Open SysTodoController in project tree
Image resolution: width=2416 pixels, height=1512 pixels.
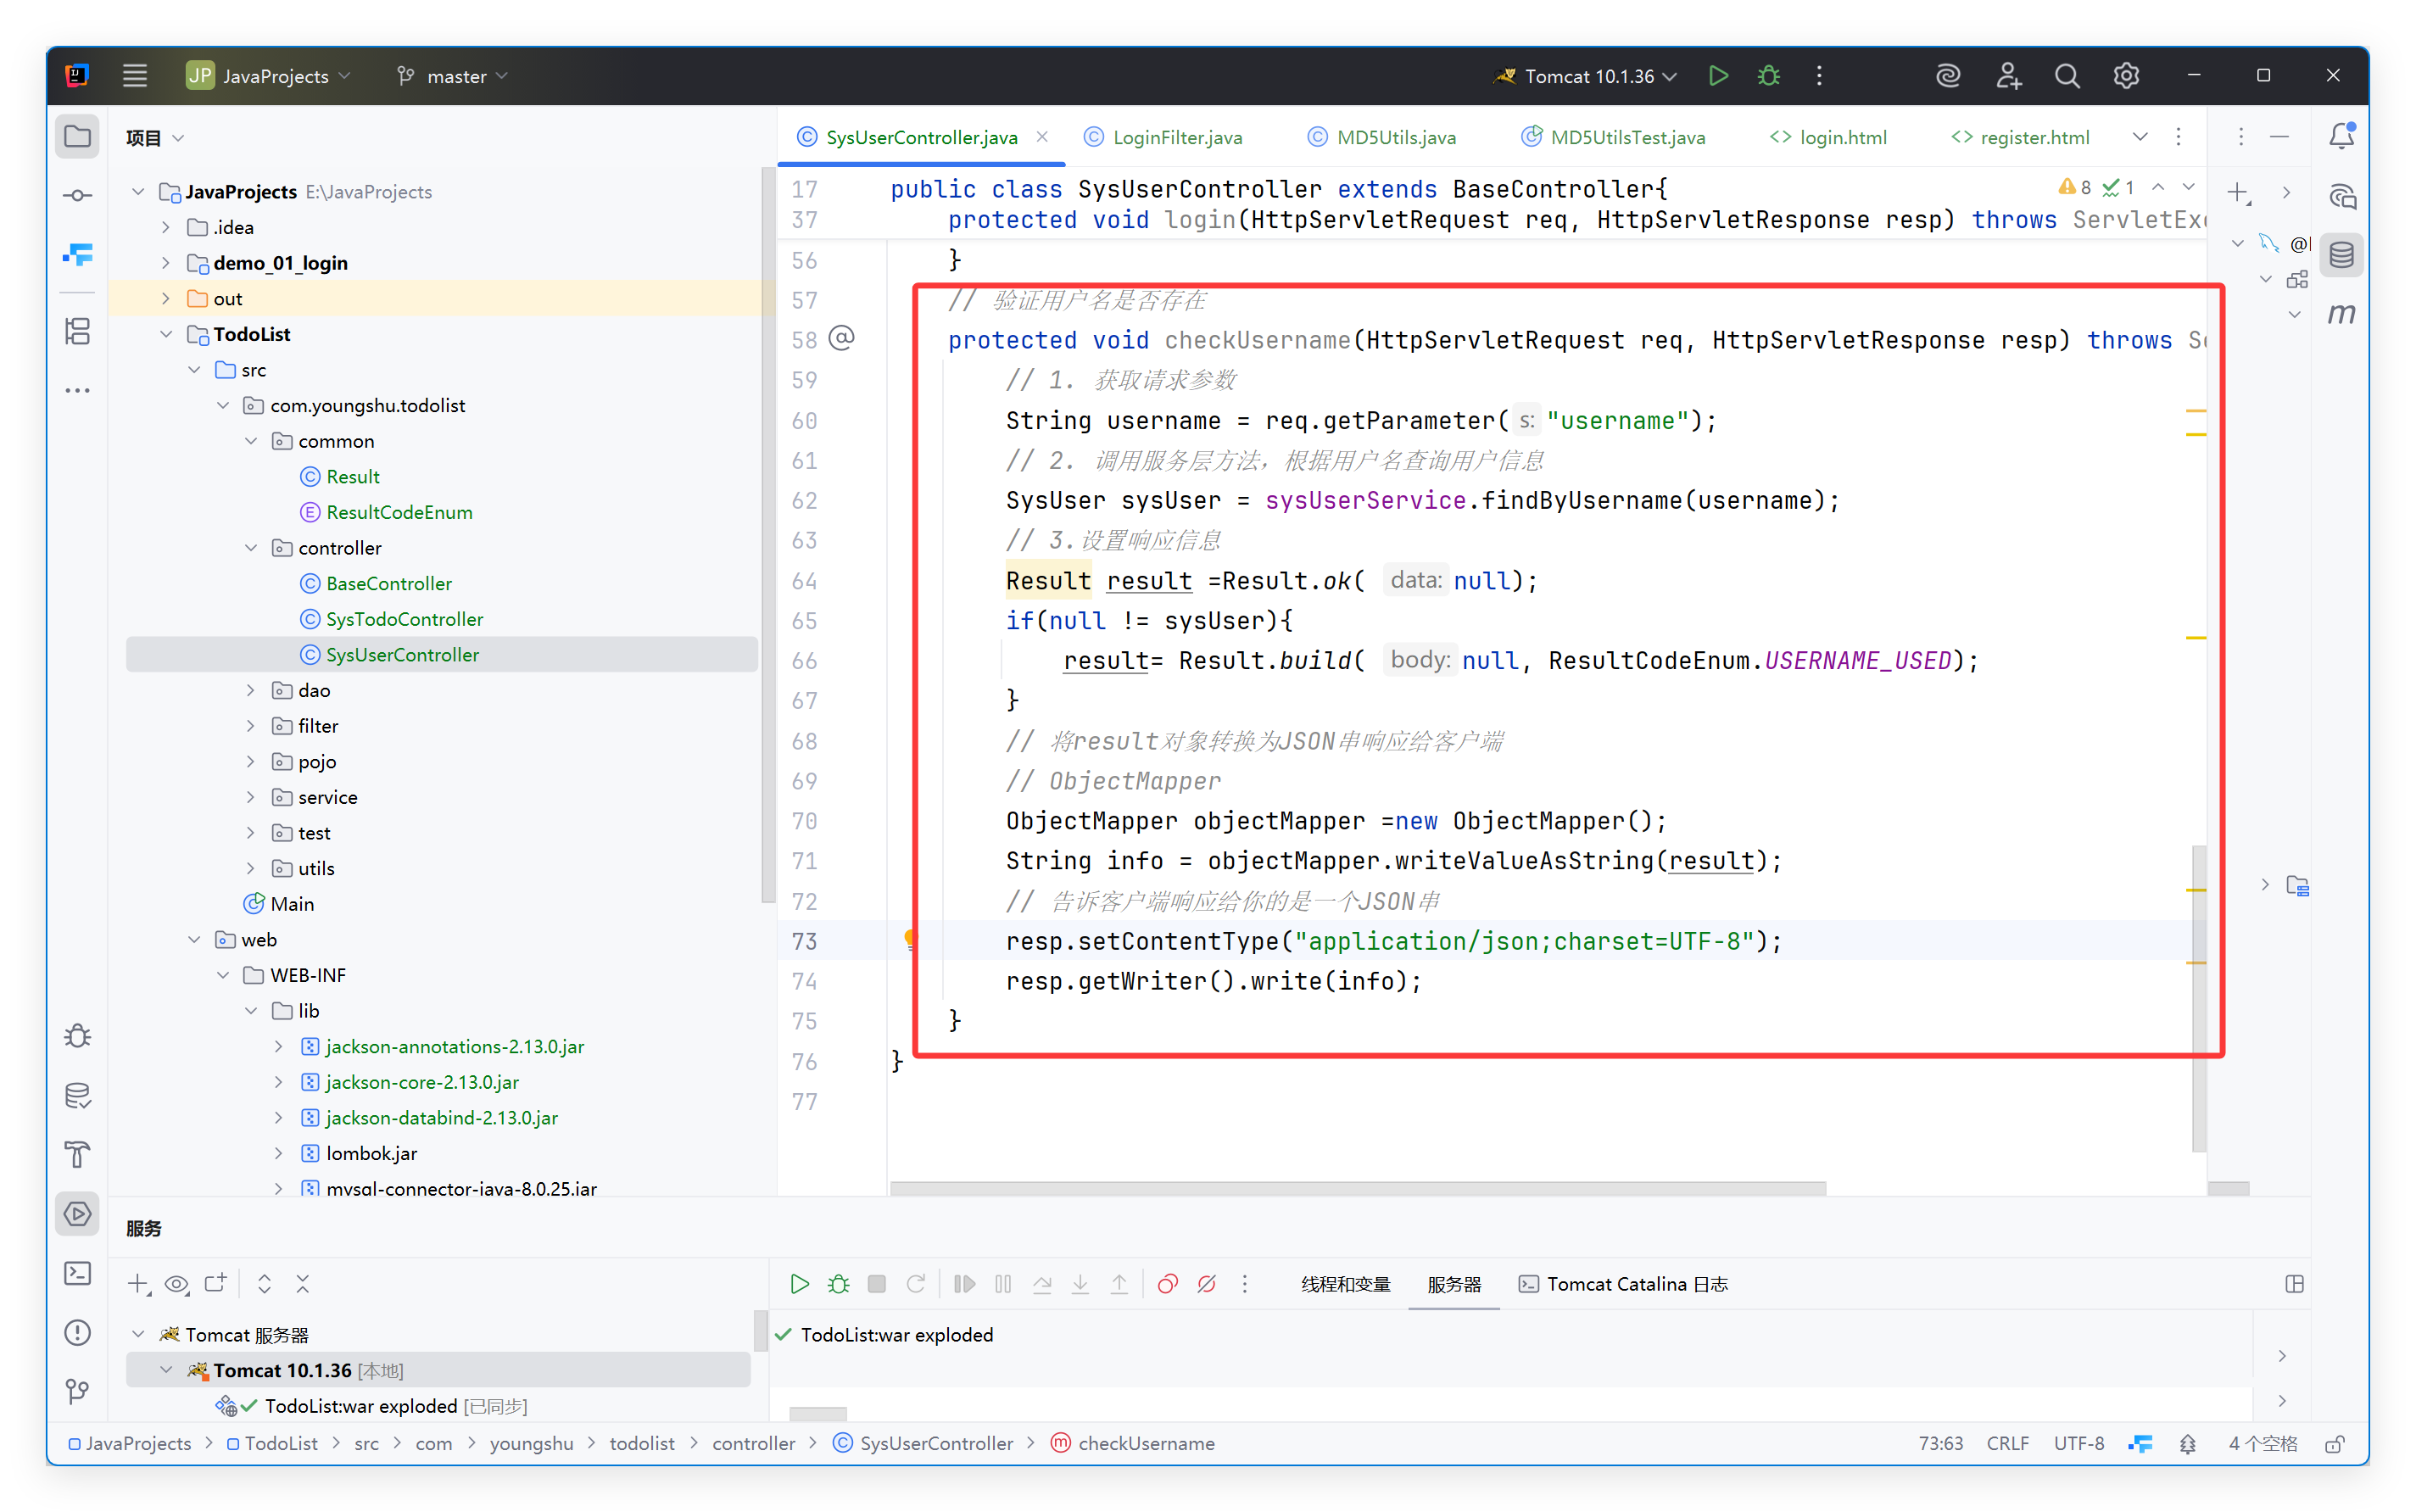tap(404, 619)
